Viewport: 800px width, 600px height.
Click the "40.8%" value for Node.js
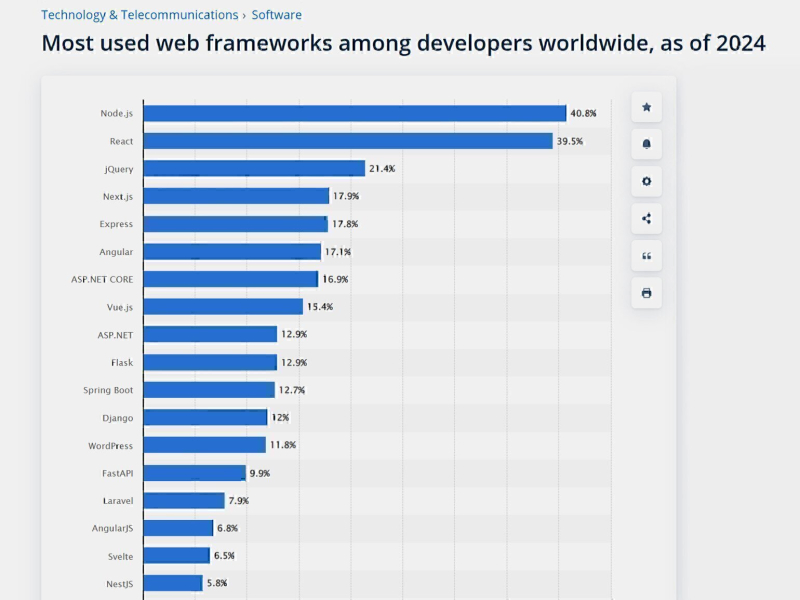coord(583,113)
